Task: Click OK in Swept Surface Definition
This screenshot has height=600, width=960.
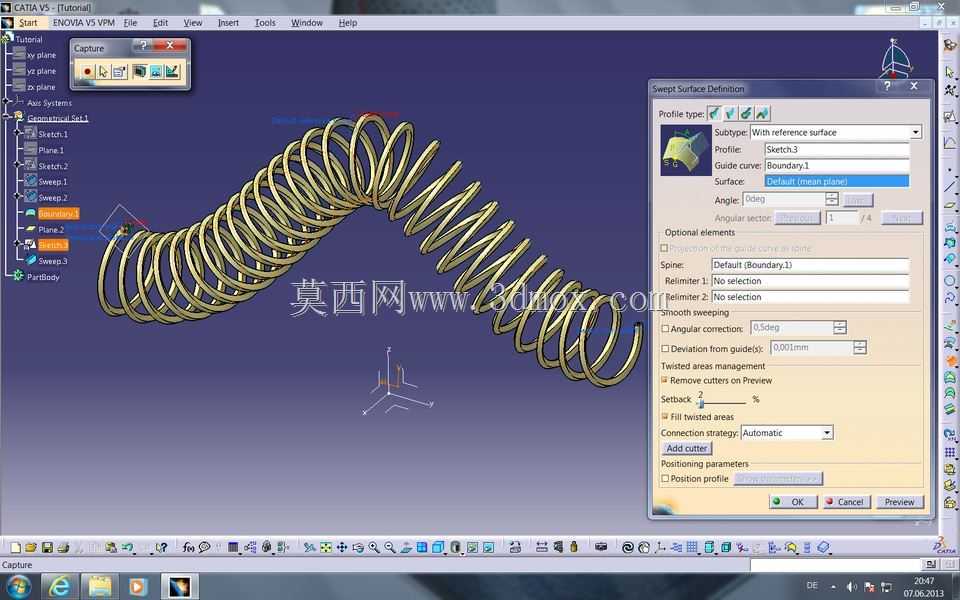Action: pyautogui.click(x=793, y=502)
